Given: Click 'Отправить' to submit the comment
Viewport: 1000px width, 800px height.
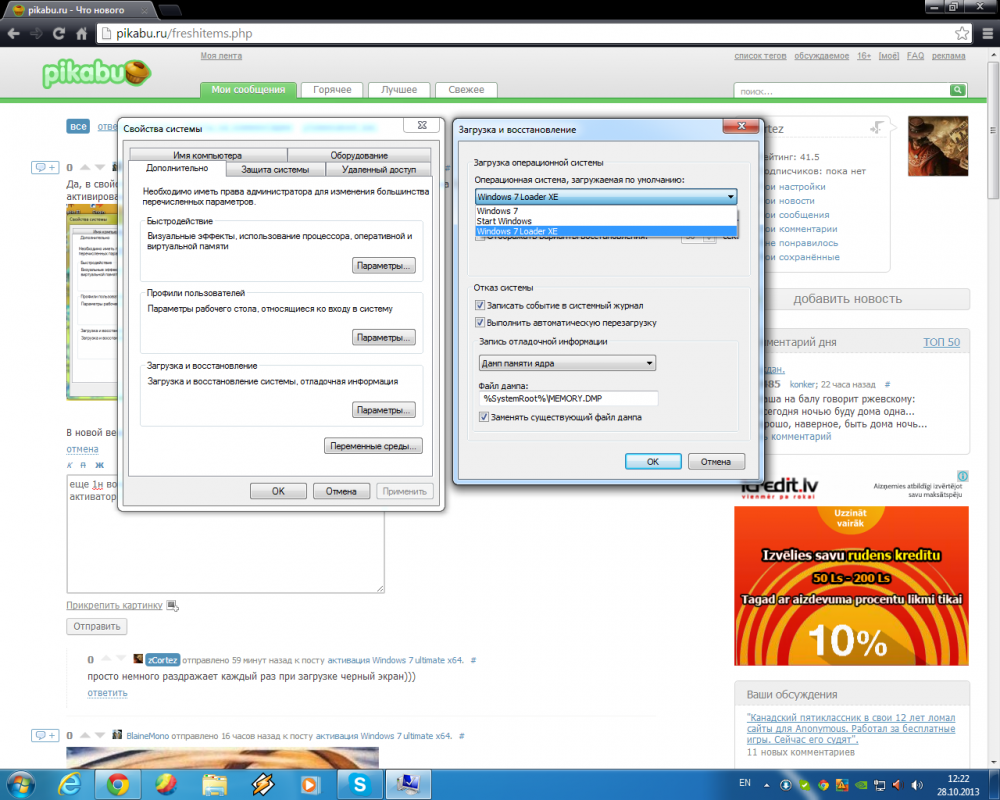Looking at the screenshot, I should (97, 626).
